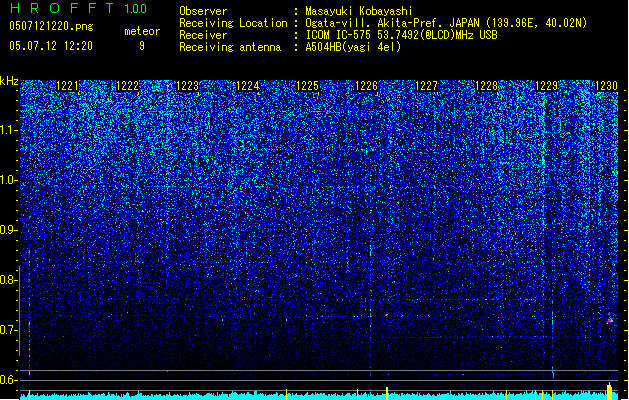Click the Receiving Location label

[x=233, y=23]
